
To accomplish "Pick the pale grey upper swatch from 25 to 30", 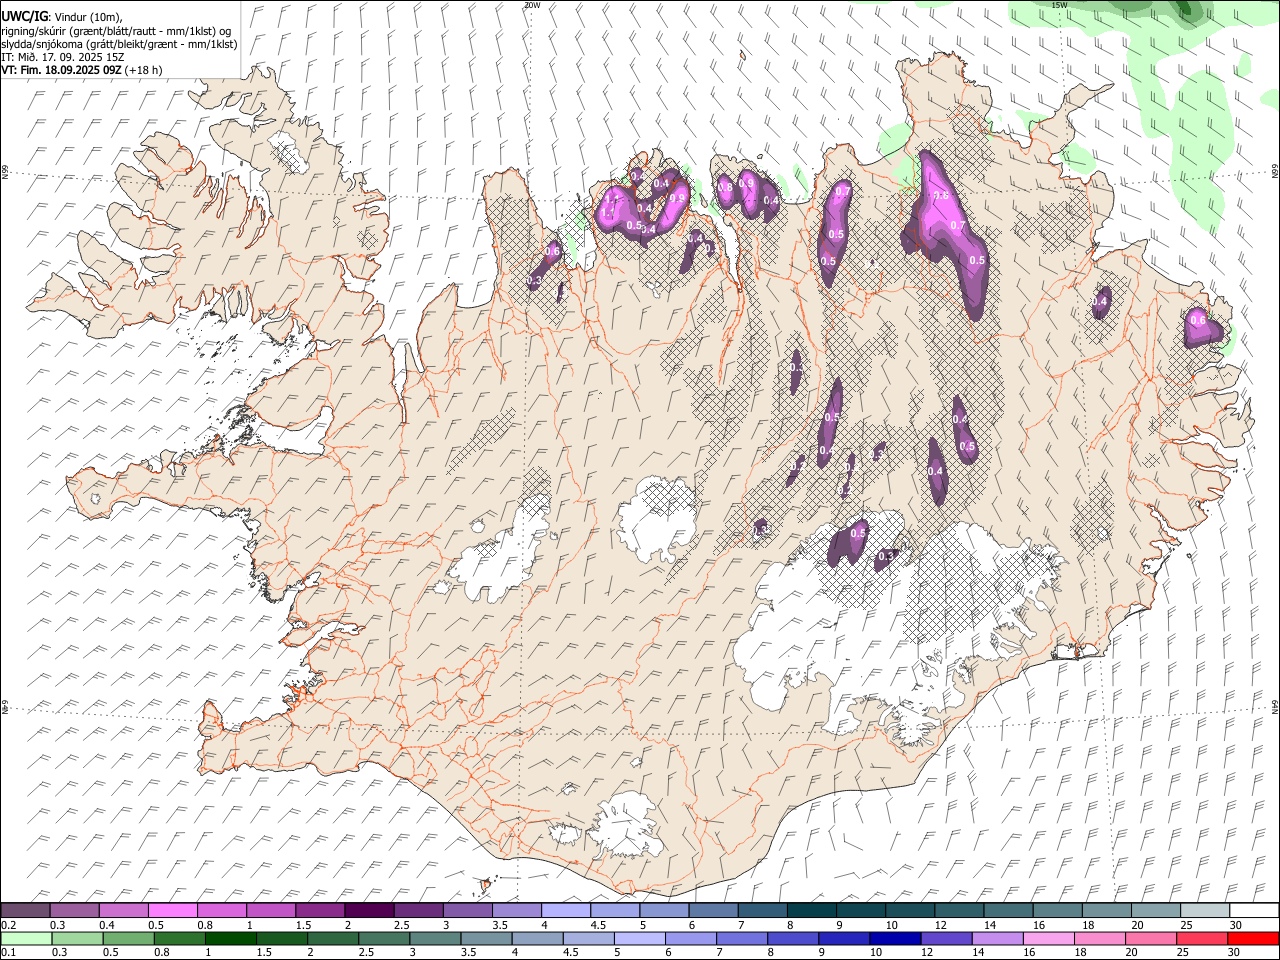I will tap(1205, 911).
